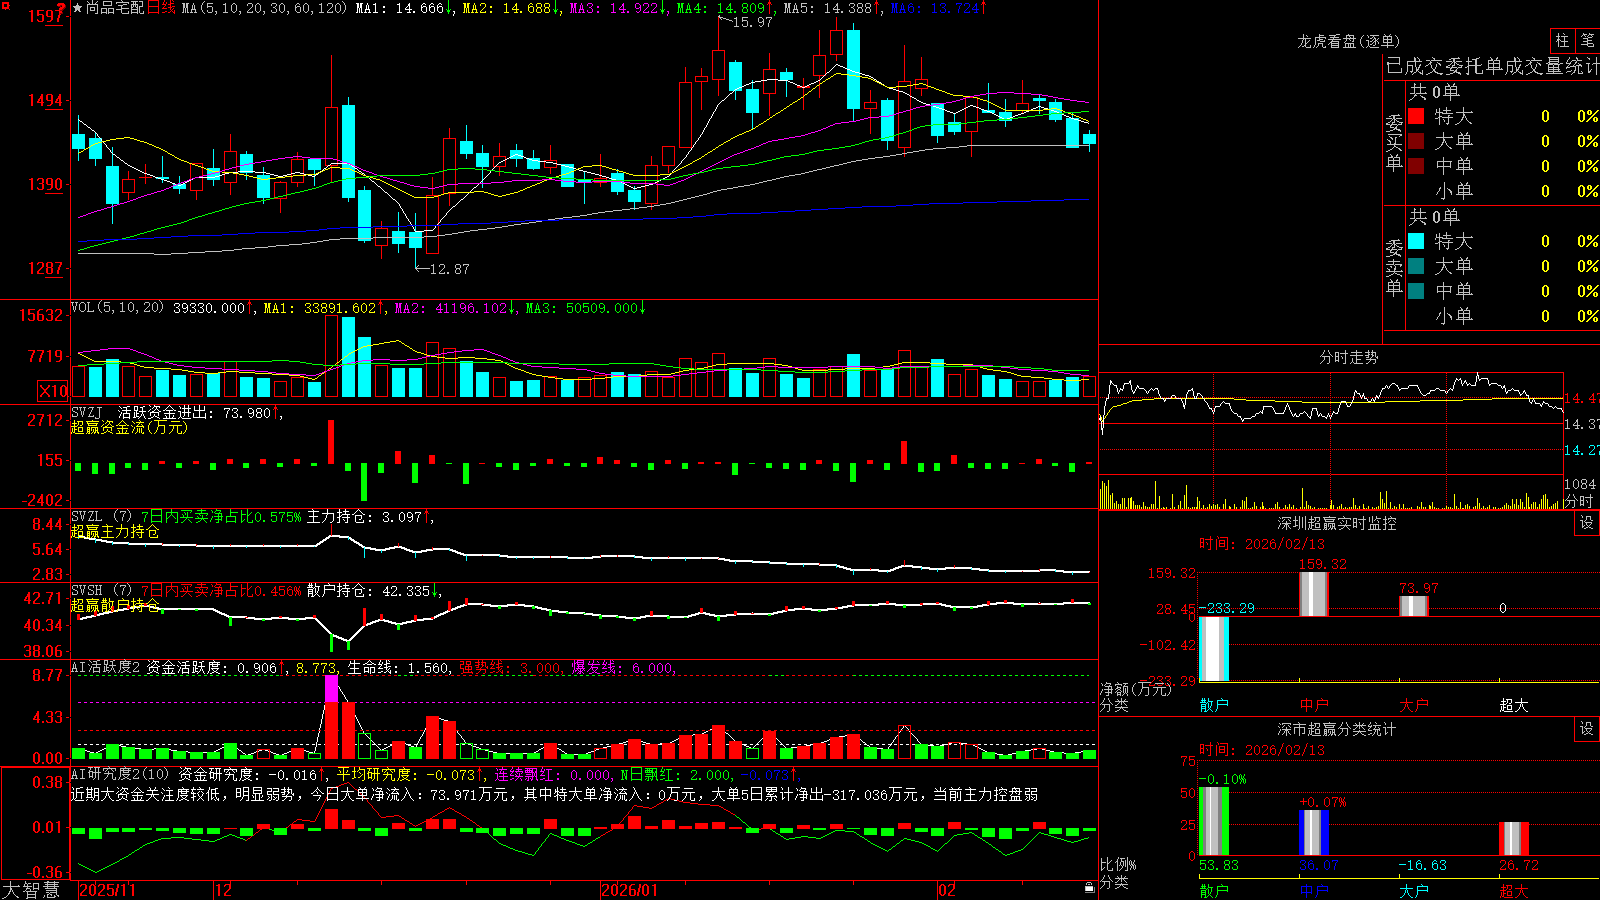This screenshot has height=900, width=1600.
Task: Click 委买单 section label
Action: (x=1394, y=141)
